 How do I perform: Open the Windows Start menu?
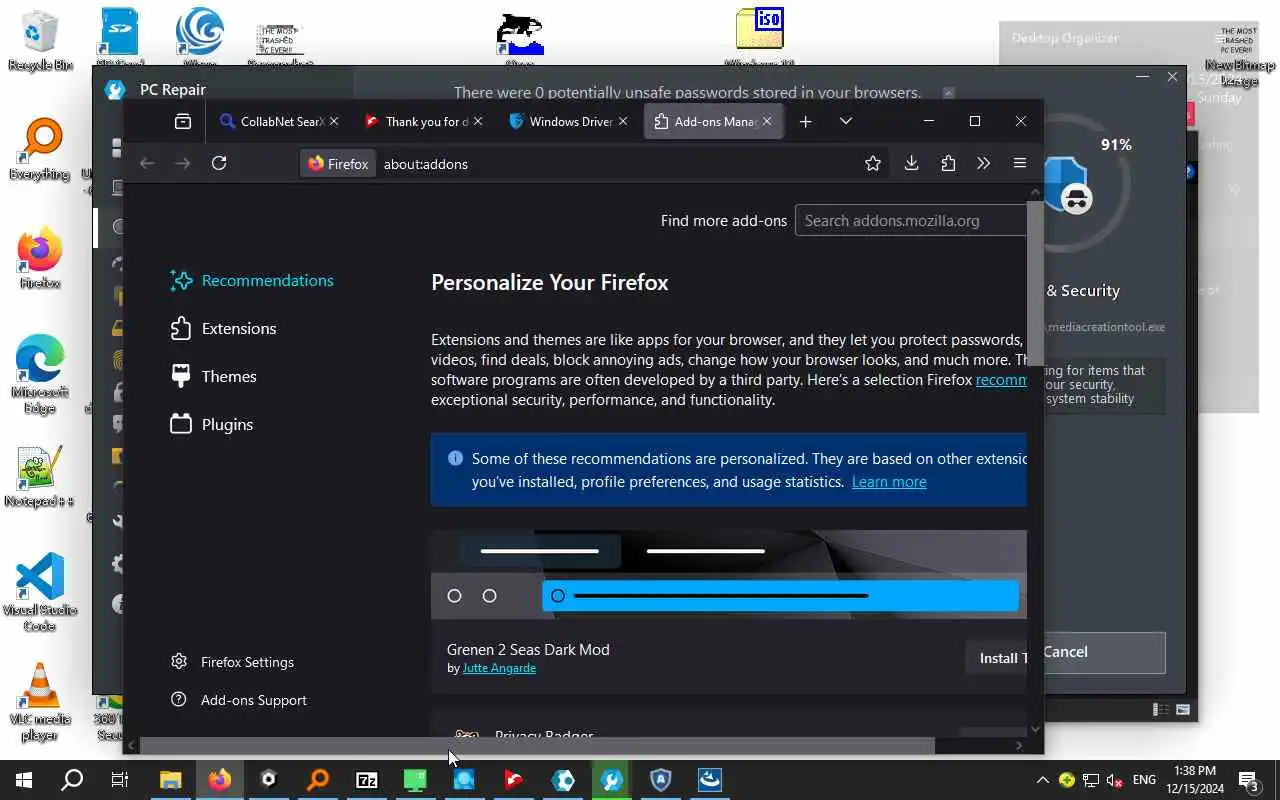23,780
